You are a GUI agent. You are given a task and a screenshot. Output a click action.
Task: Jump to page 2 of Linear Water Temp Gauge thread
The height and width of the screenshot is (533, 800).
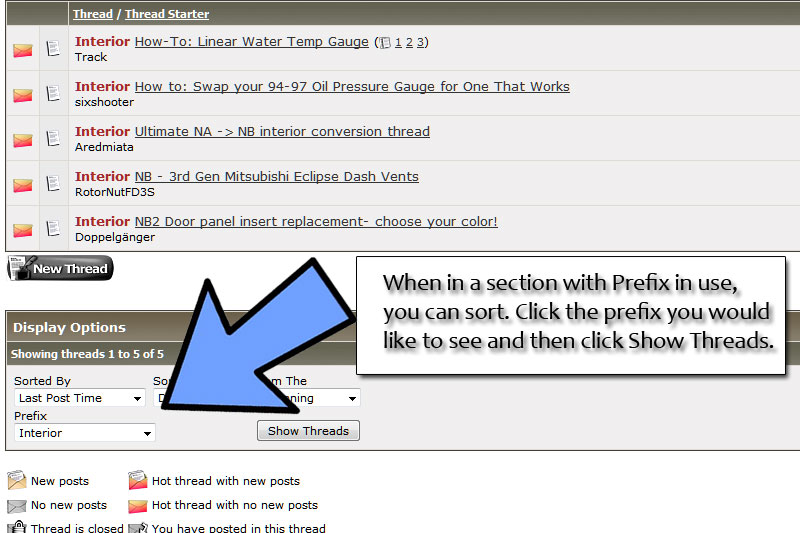coord(410,42)
